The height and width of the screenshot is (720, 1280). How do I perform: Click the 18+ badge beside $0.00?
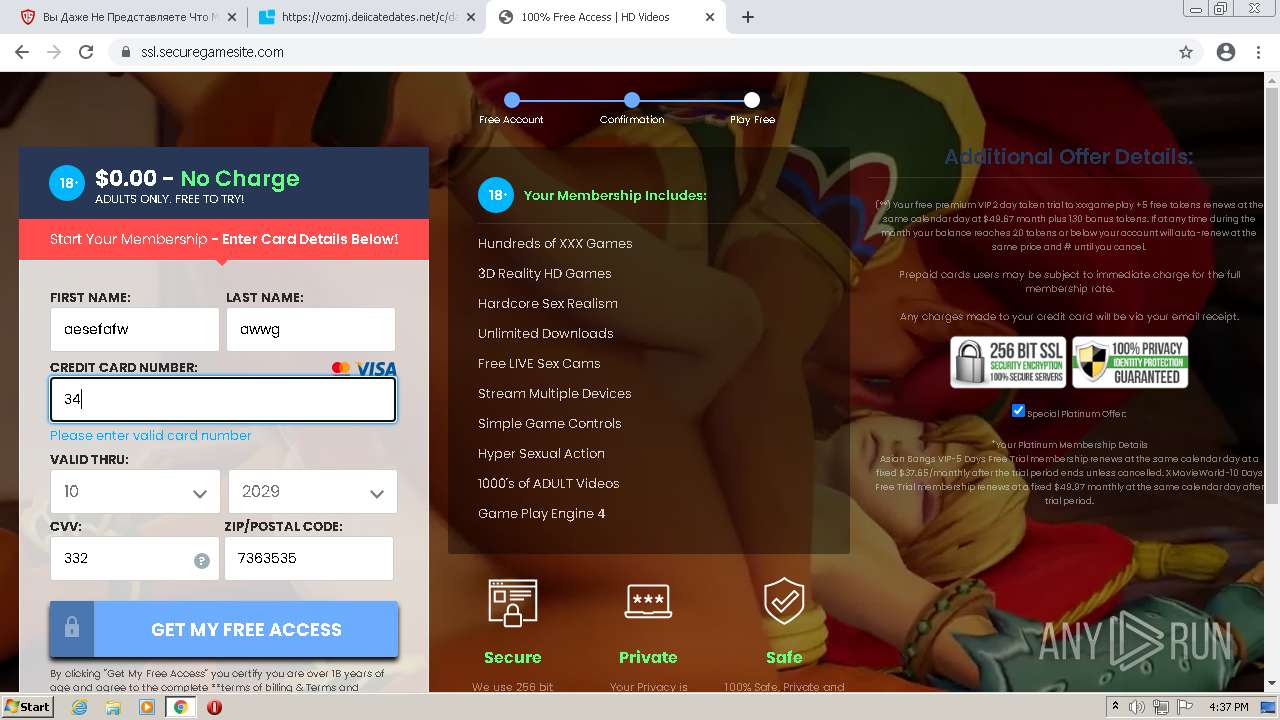[67, 183]
